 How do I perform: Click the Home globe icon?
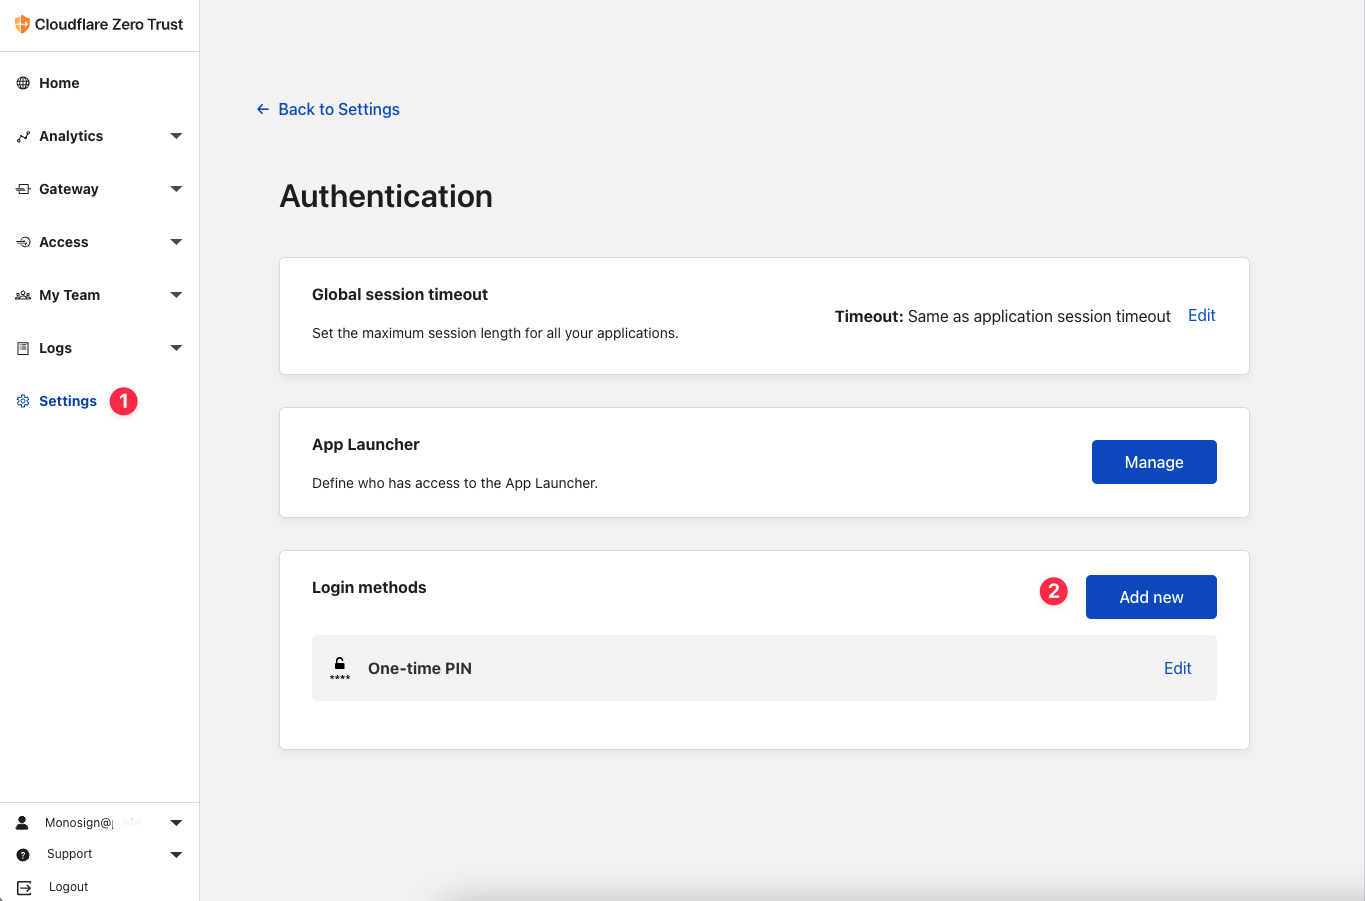point(23,83)
